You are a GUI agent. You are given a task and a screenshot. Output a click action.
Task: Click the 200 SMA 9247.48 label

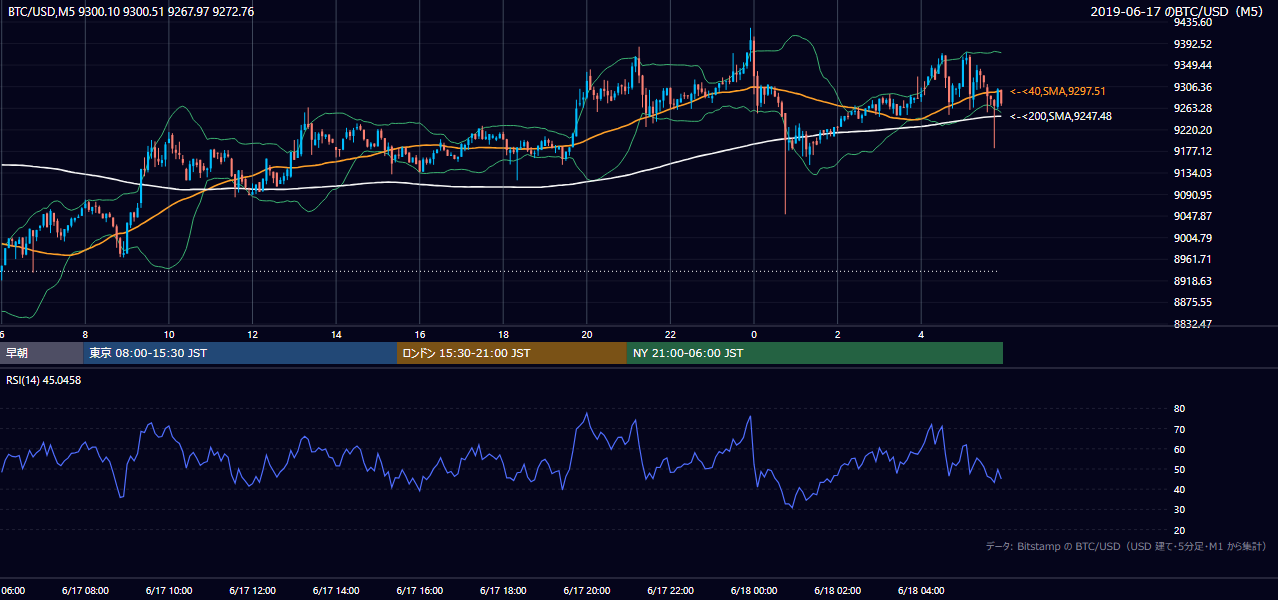click(x=1060, y=116)
